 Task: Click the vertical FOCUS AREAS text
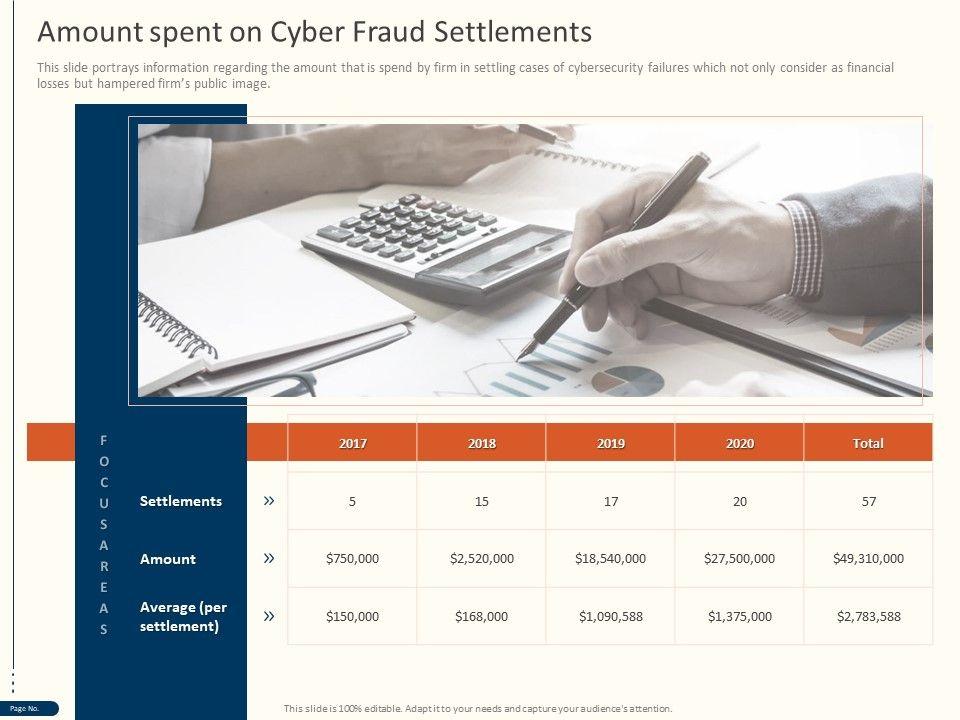pos(104,535)
